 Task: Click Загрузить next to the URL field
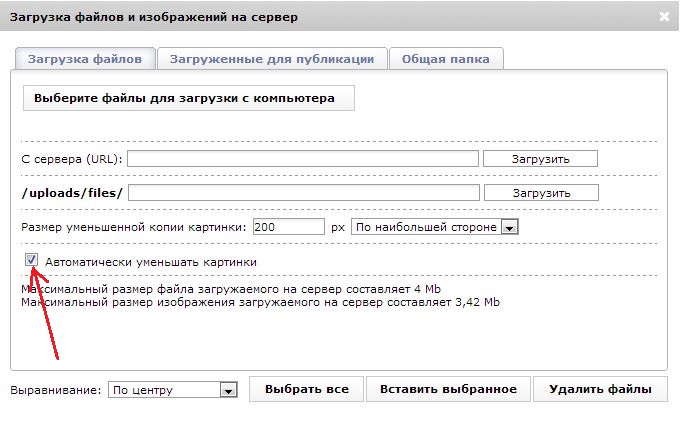pyautogui.click(x=540, y=159)
